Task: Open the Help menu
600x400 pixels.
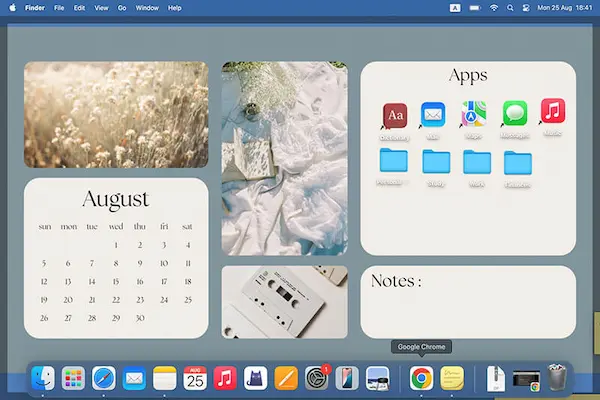Action: click(174, 8)
